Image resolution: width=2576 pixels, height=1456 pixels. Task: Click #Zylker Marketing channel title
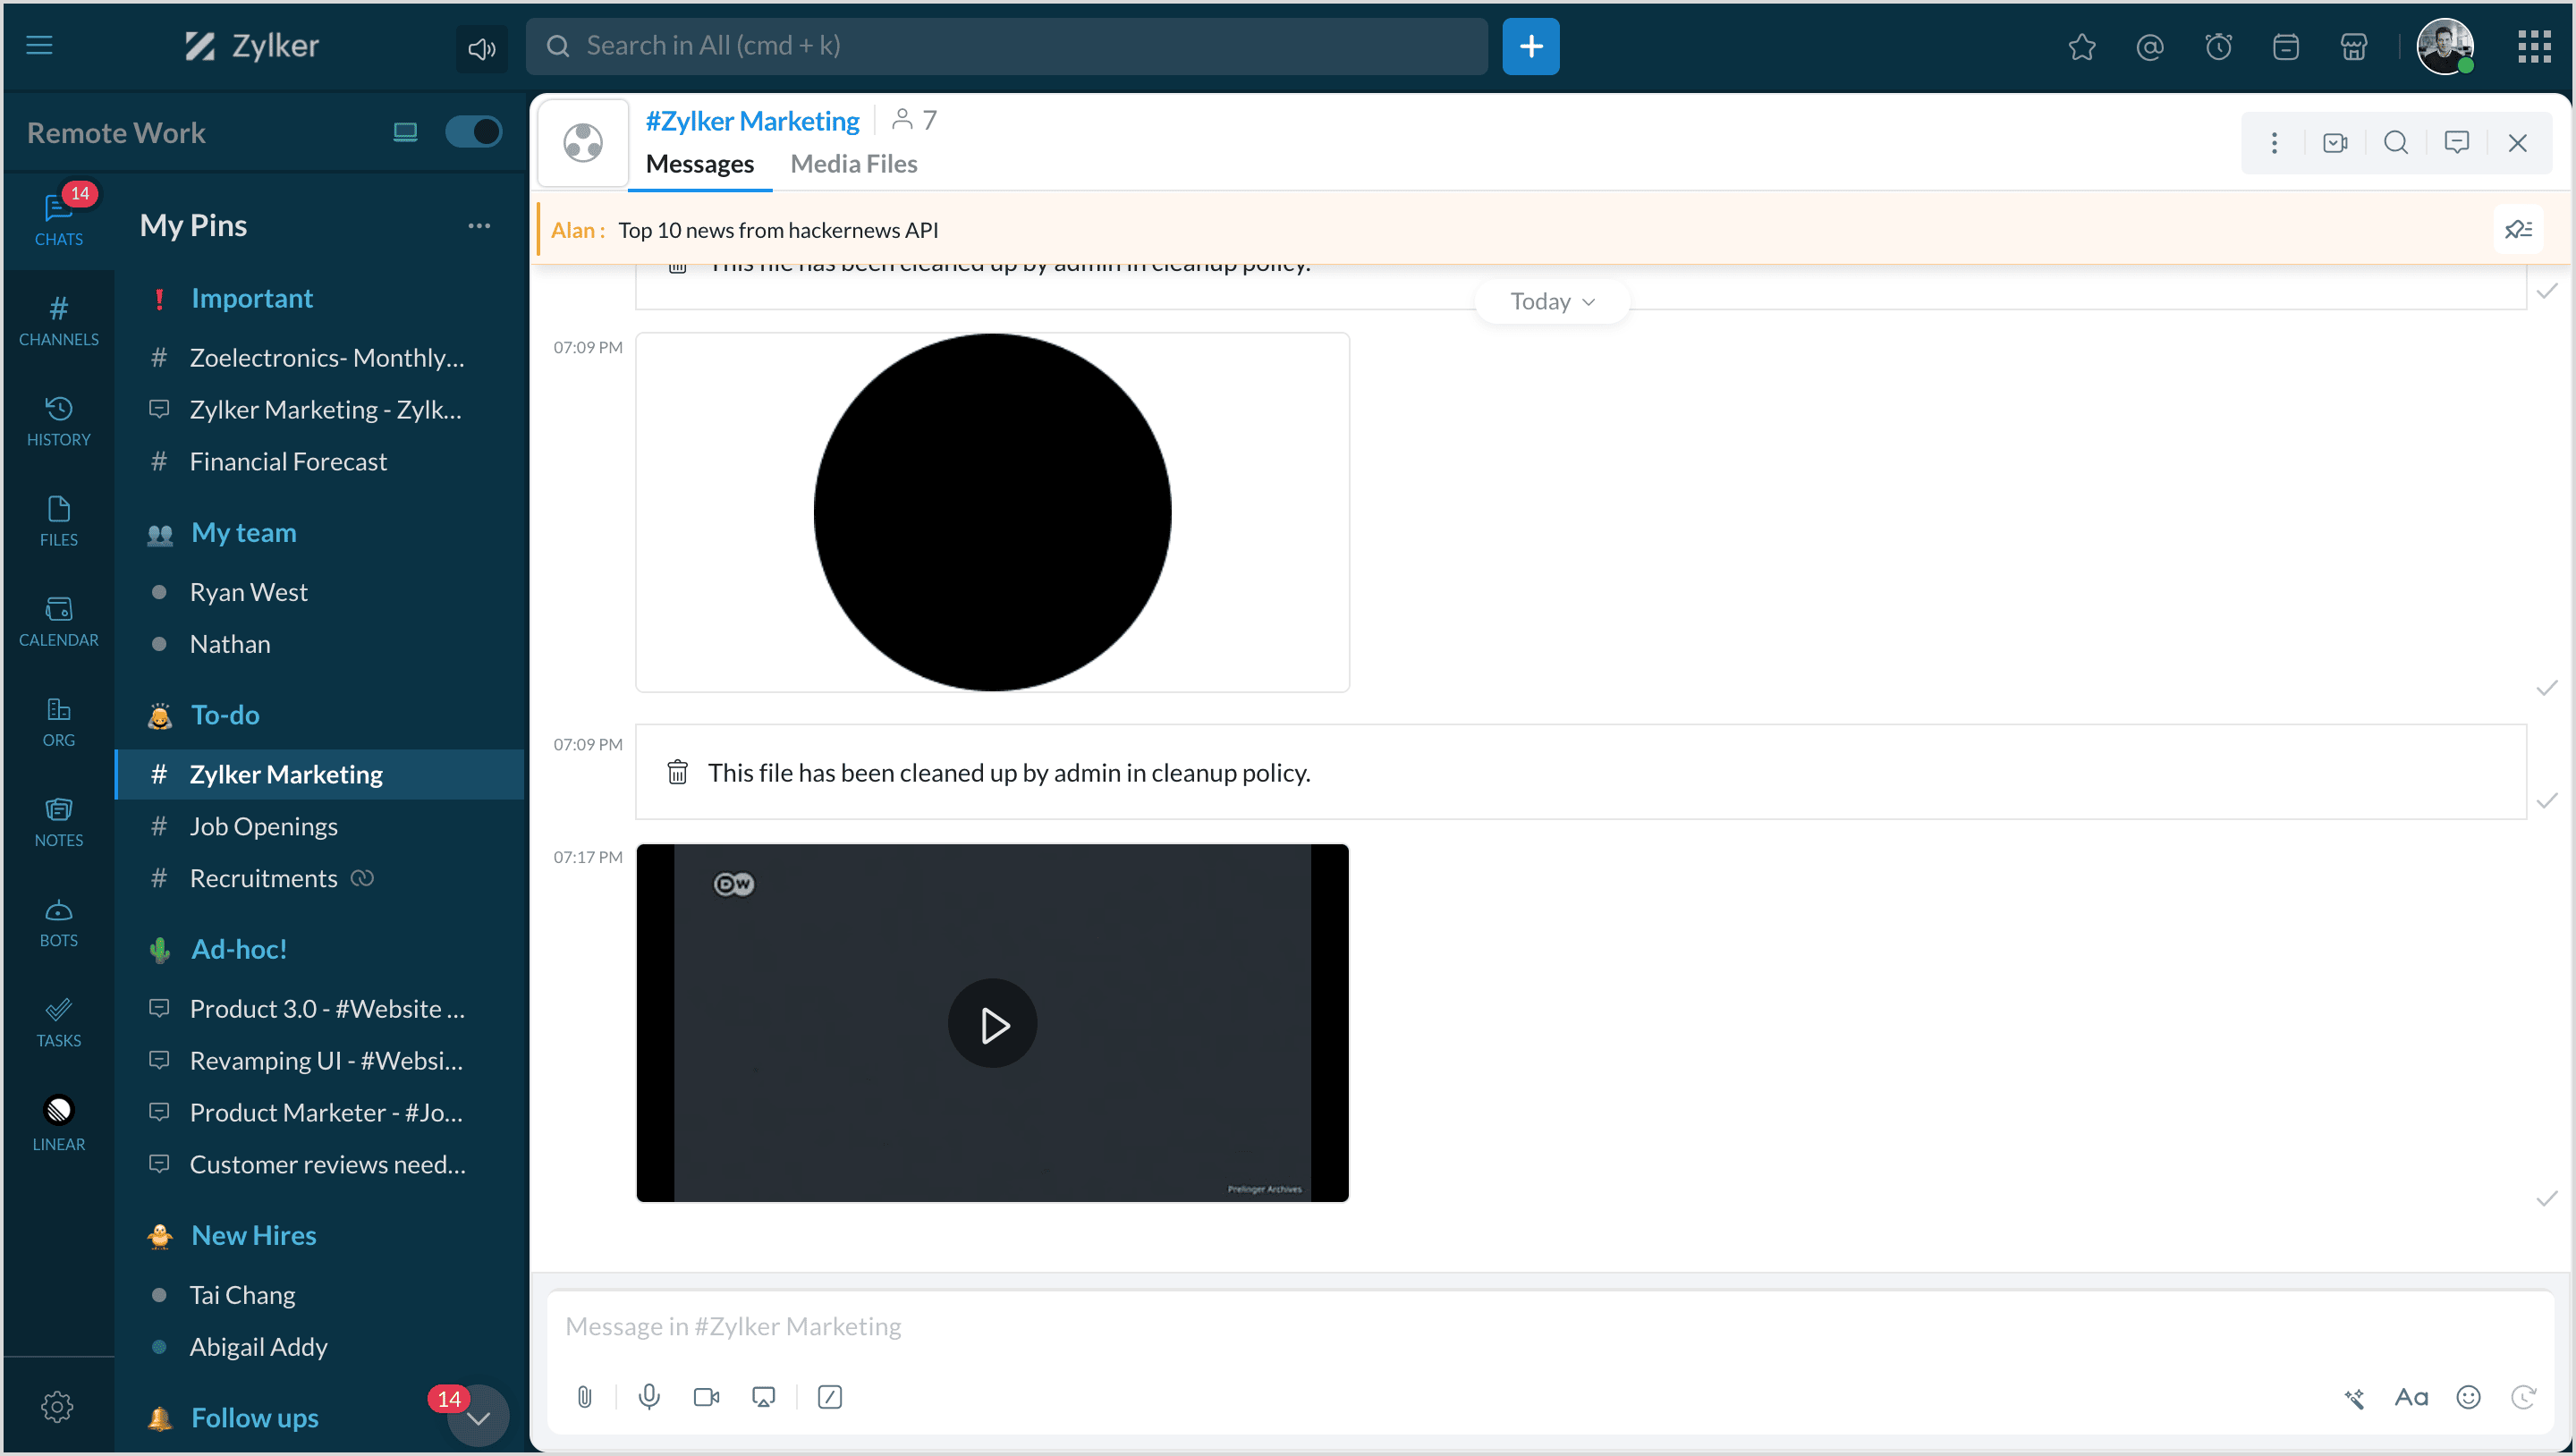[752, 121]
